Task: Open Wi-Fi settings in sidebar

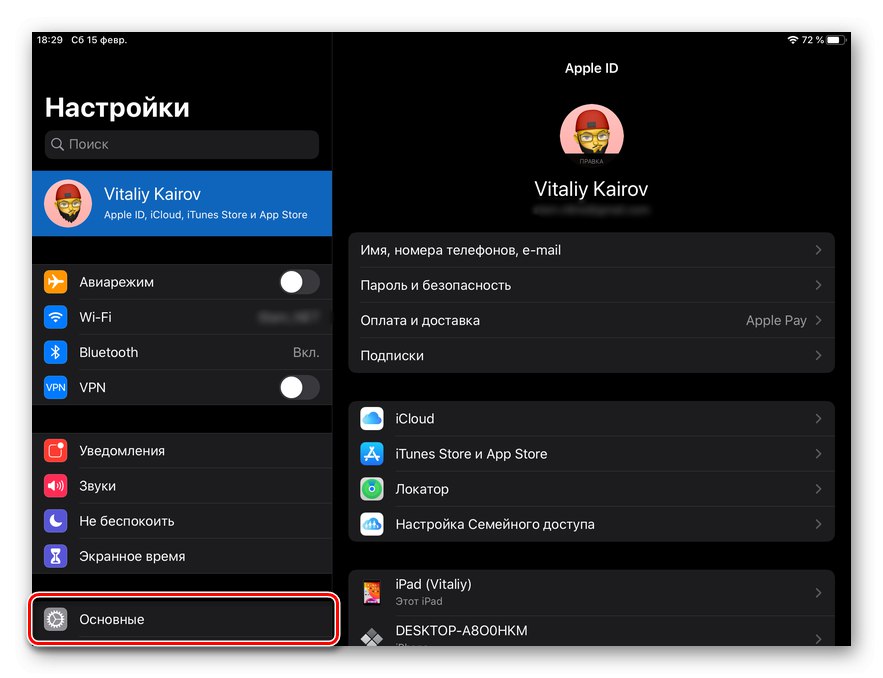Action: [182, 317]
